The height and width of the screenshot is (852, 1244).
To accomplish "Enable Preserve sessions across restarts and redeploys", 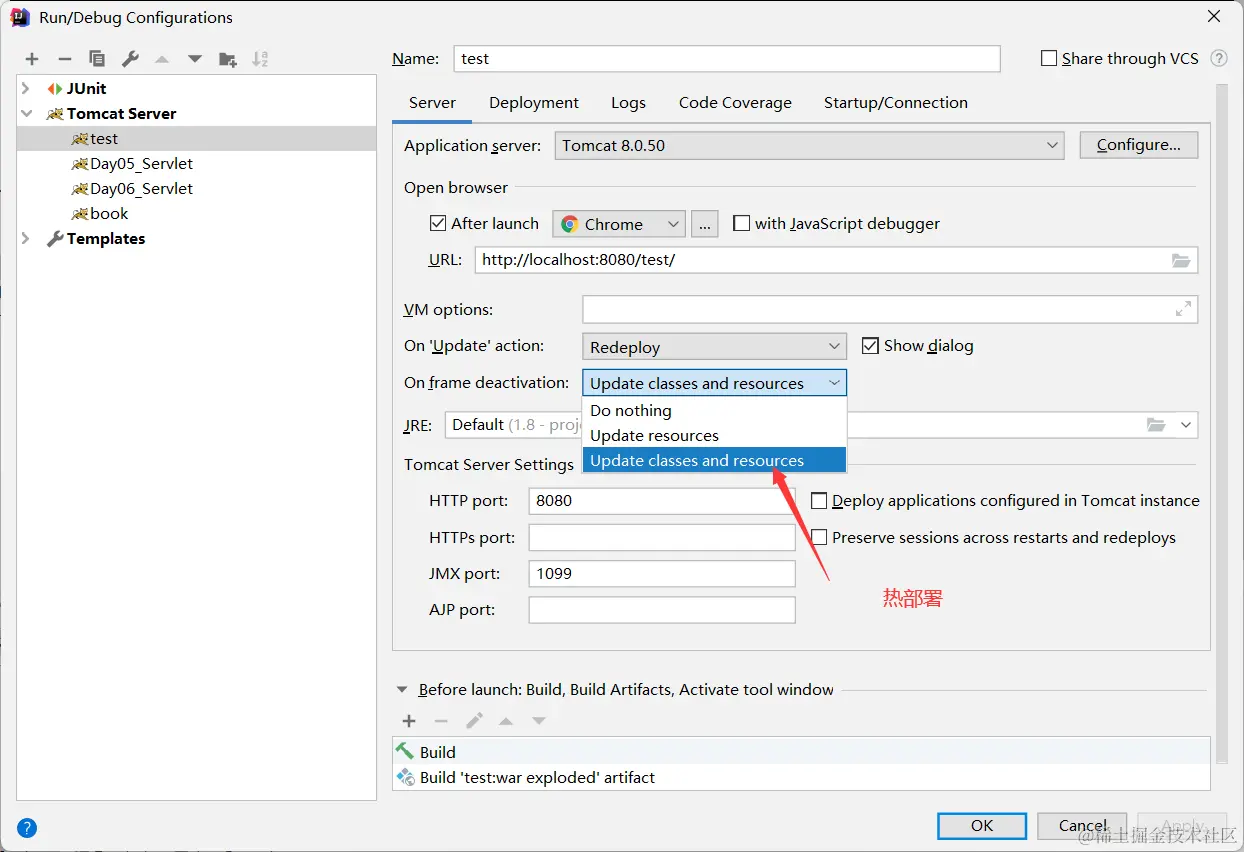I will tap(819, 538).
